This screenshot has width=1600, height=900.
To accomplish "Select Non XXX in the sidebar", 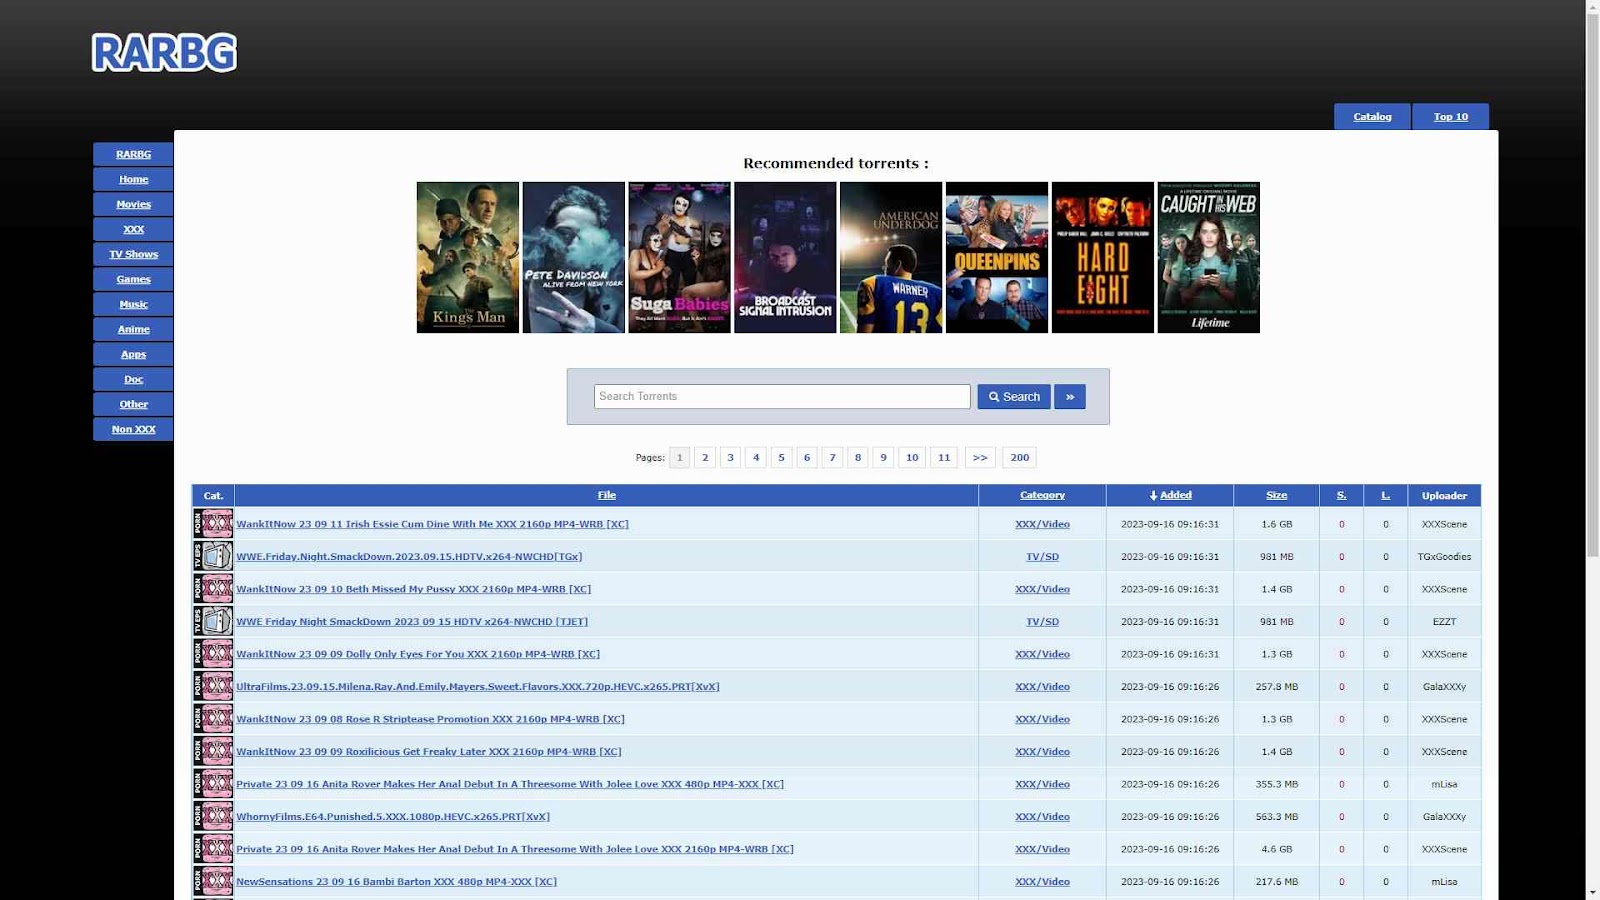I will click(x=133, y=429).
